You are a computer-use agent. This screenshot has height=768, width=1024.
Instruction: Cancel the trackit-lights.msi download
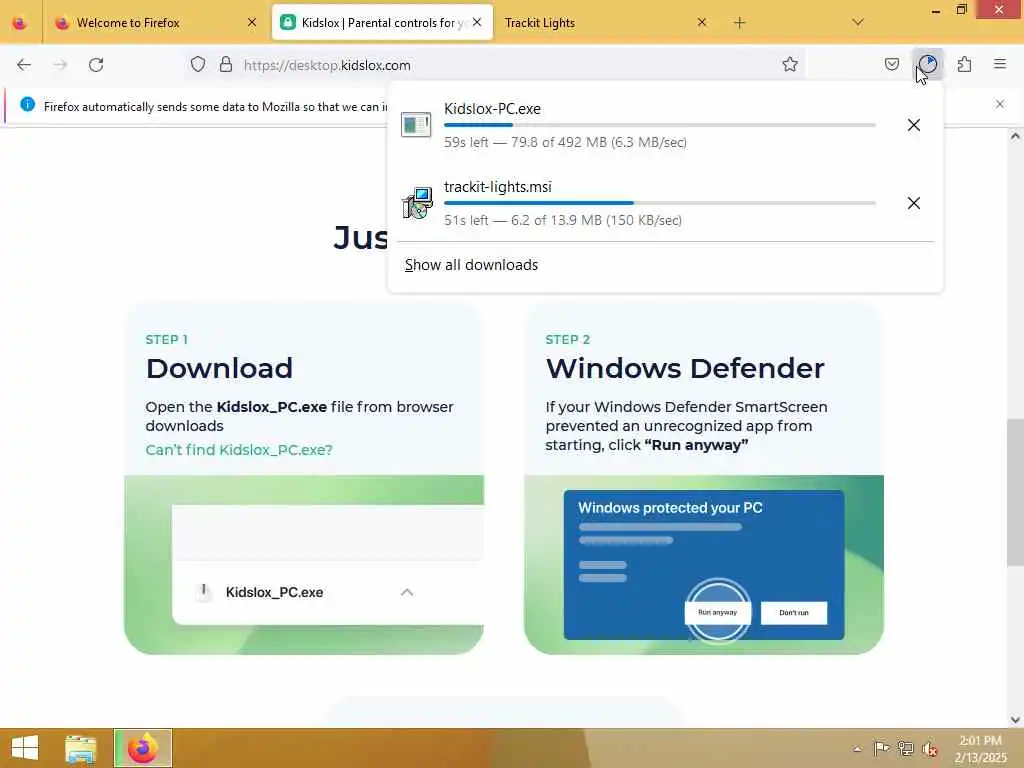(914, 203)
